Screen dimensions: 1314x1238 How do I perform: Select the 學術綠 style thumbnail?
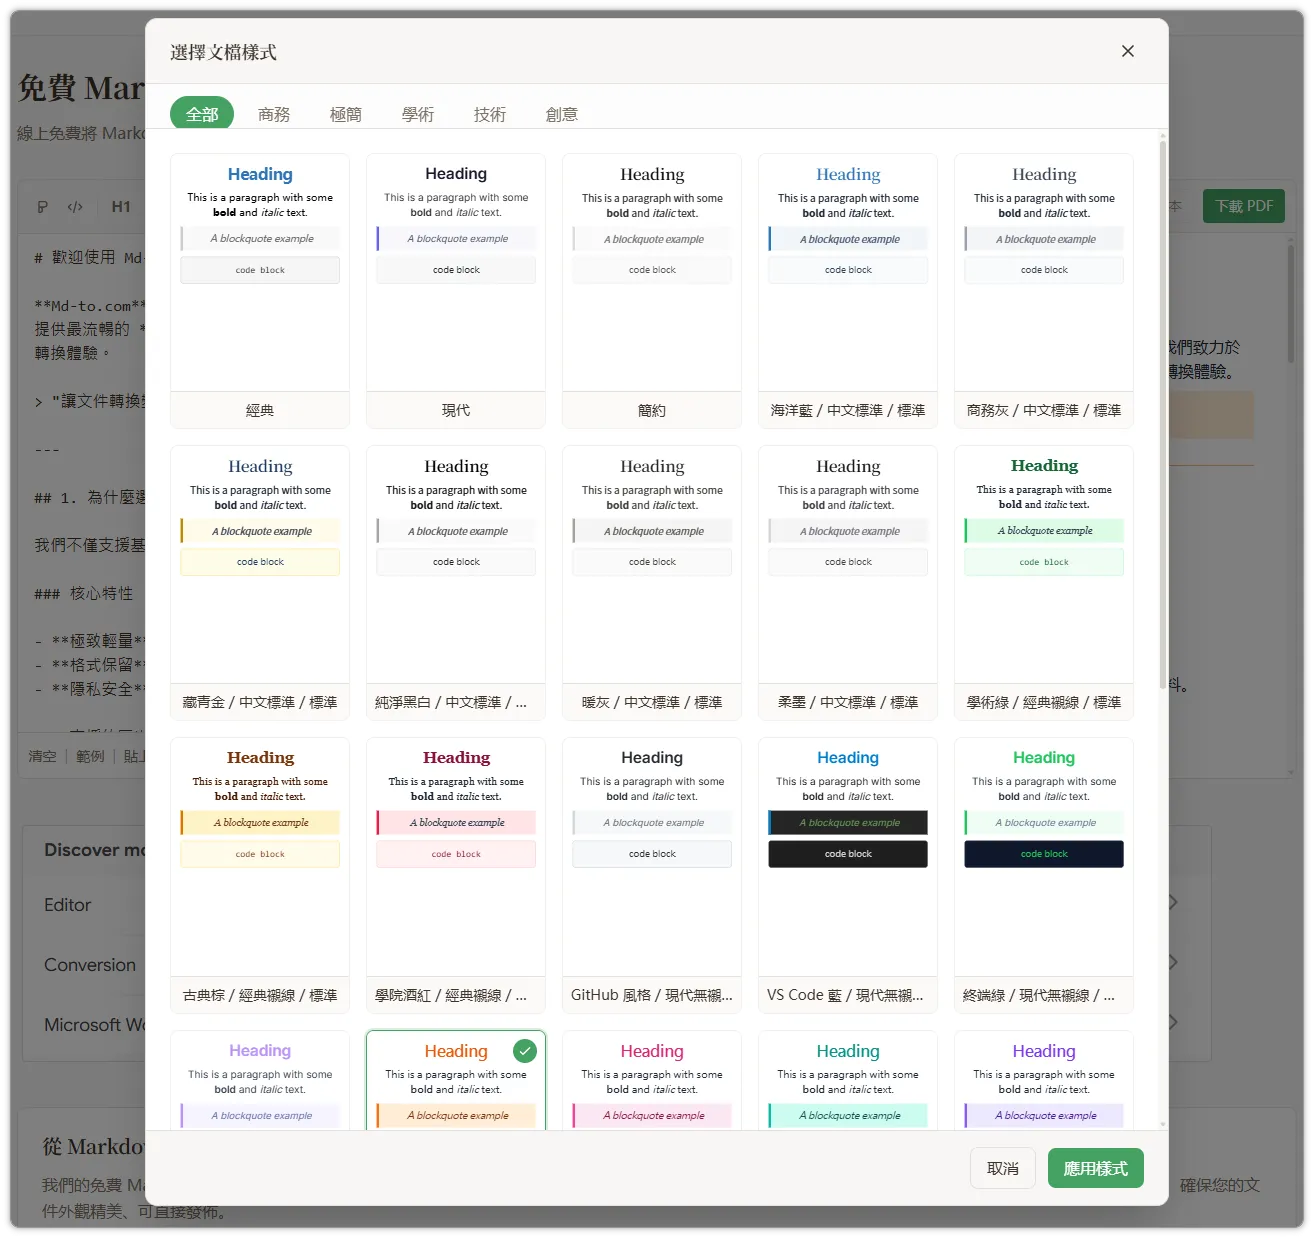[1044, 582]
